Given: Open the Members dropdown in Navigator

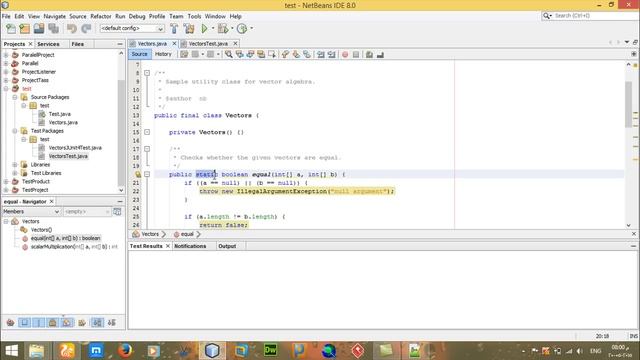Looking at the screenshot, I should [31, 211].
